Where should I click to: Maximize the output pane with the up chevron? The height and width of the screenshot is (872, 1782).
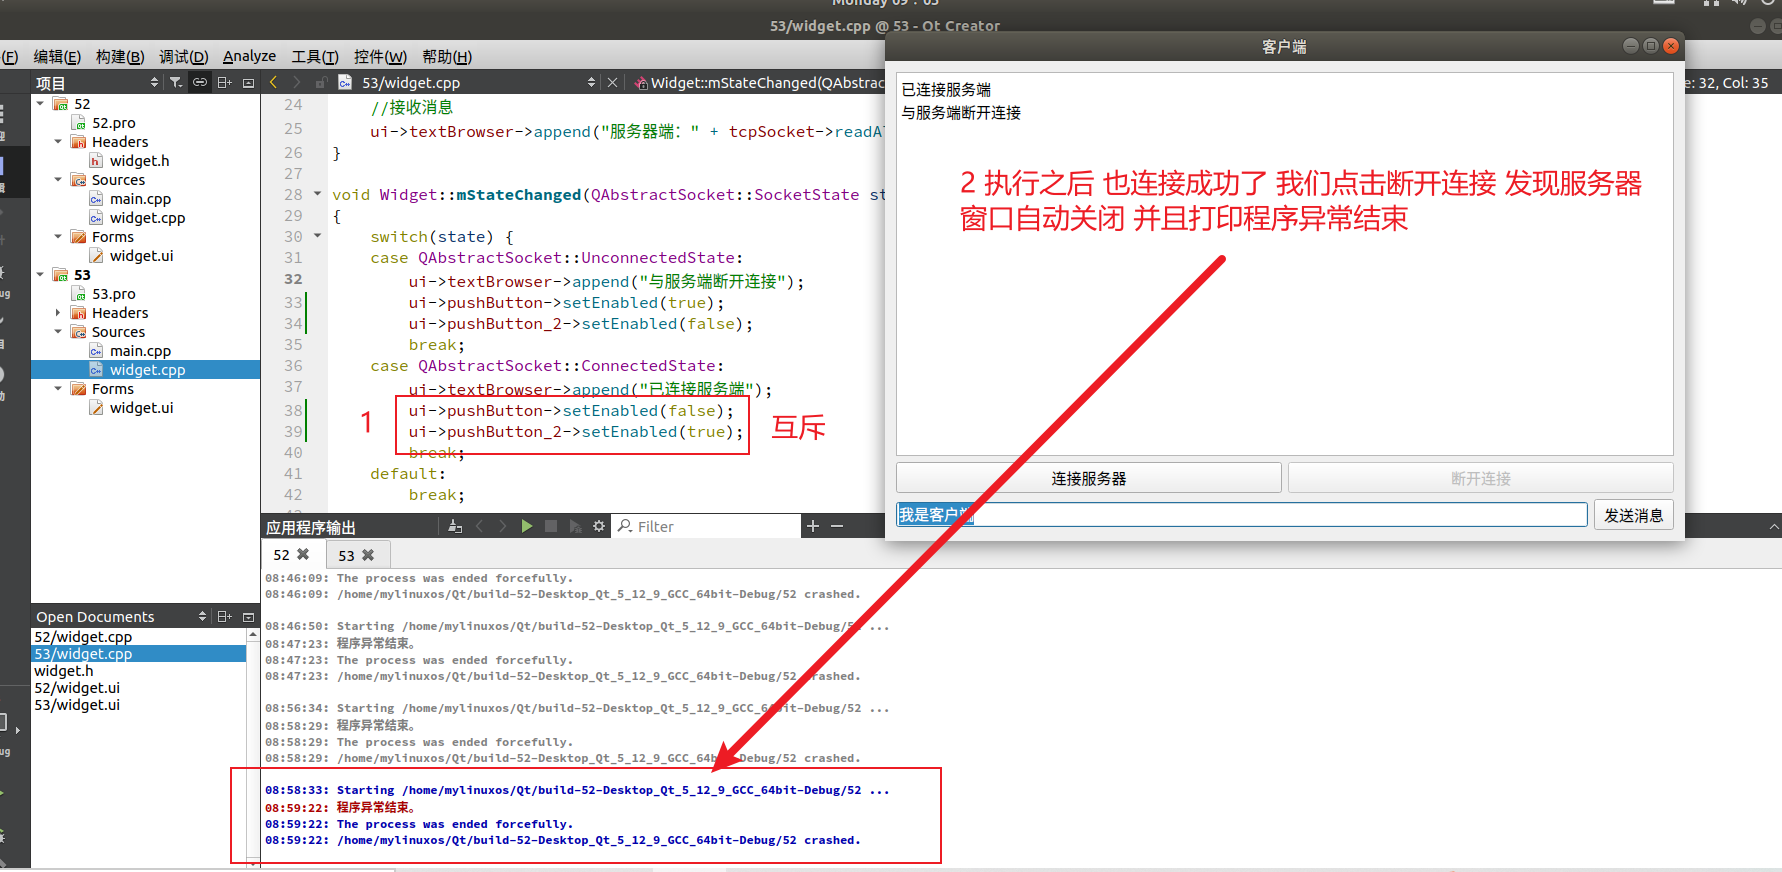click(x=1774, y=526)
